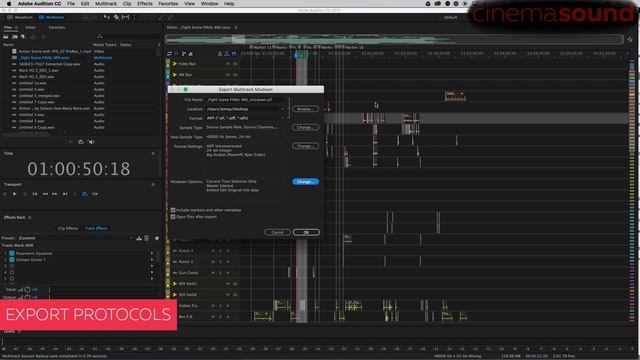Toggle Loop Playback in Transport panel

[x=84, y=194]
